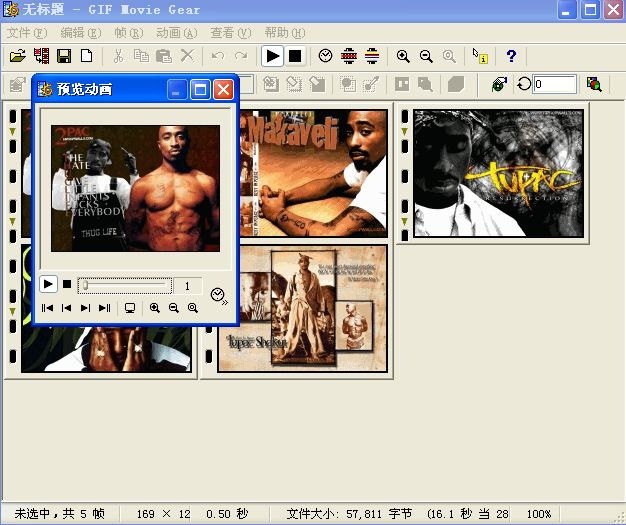
Task: Click the monitor display icon in preview window
Action: 130,308
